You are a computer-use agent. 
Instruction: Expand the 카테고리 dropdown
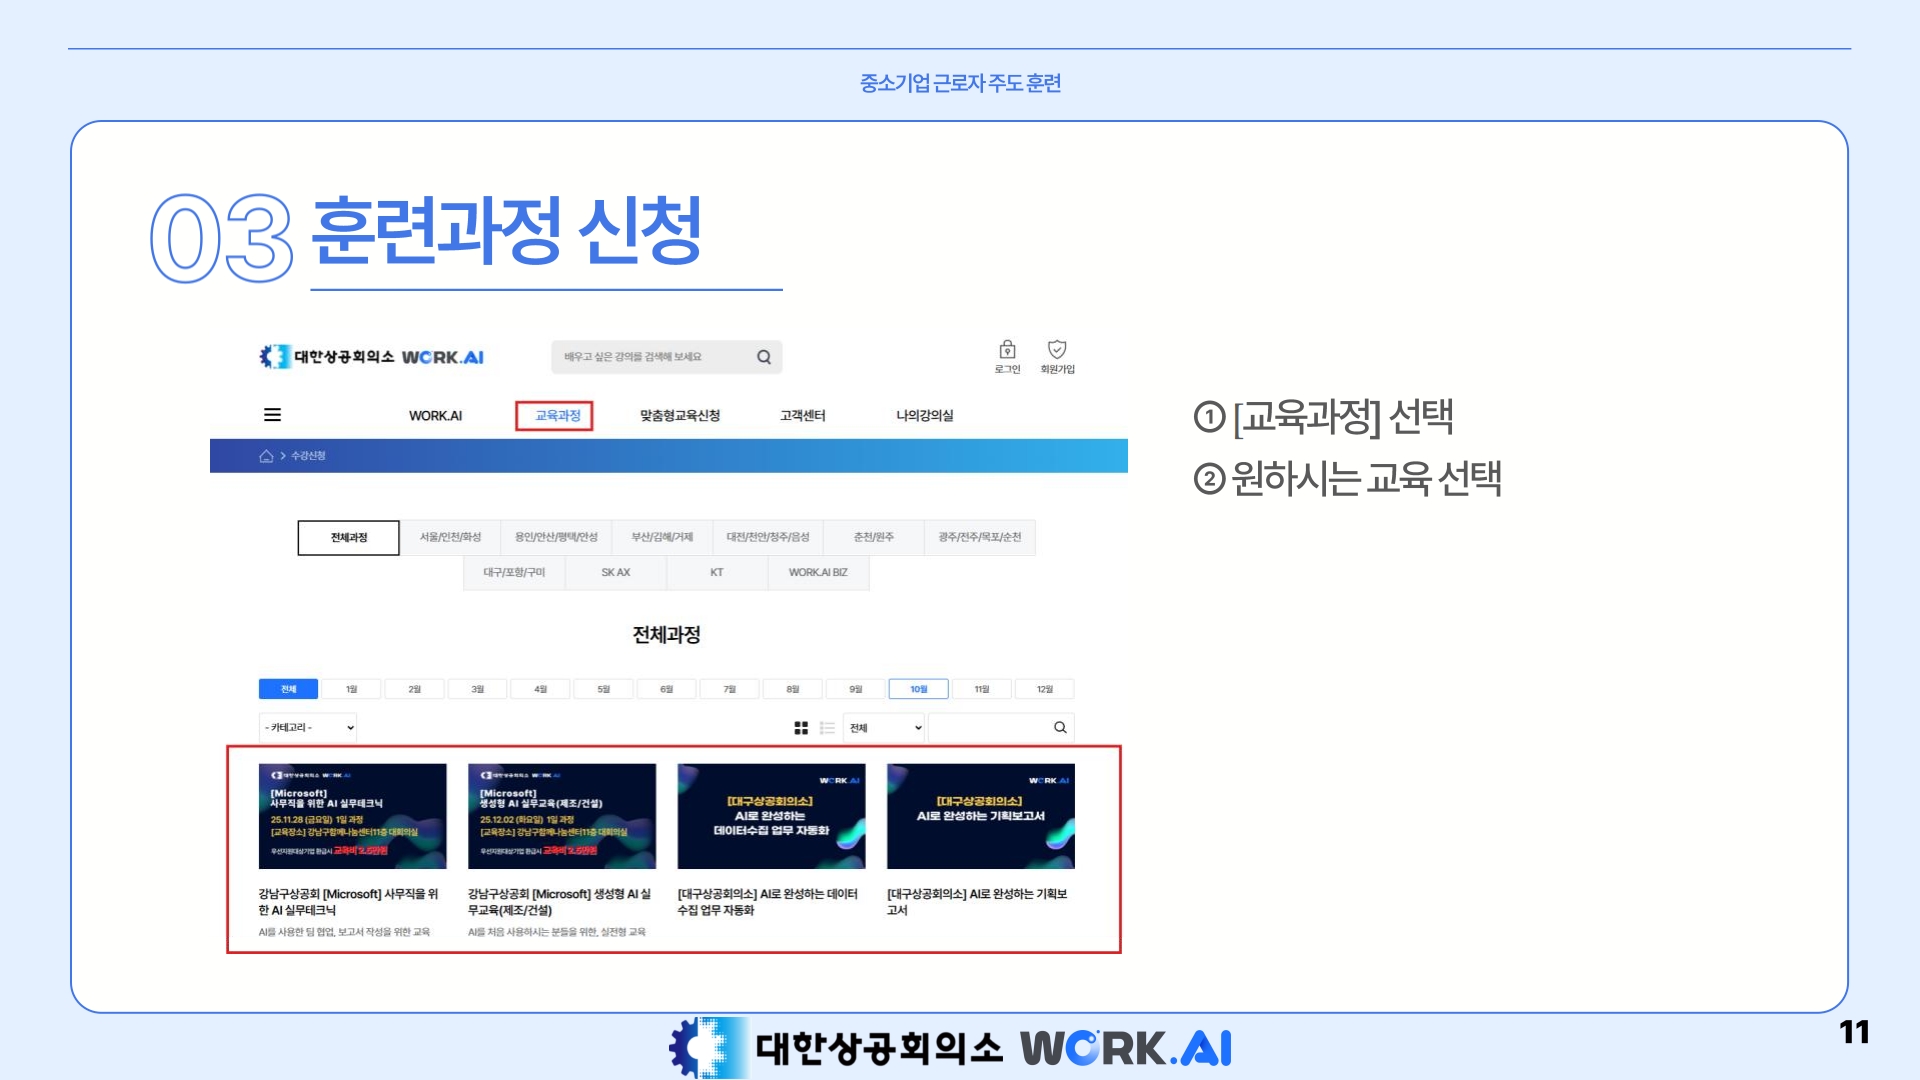click(308, 728)
